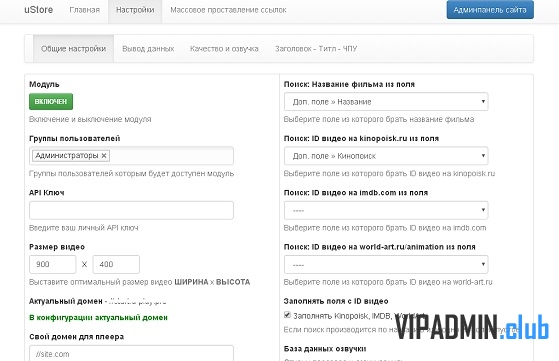Switch to the Общие настройки tab
This screenshot has height=361, width=559.
click(73, 49)
